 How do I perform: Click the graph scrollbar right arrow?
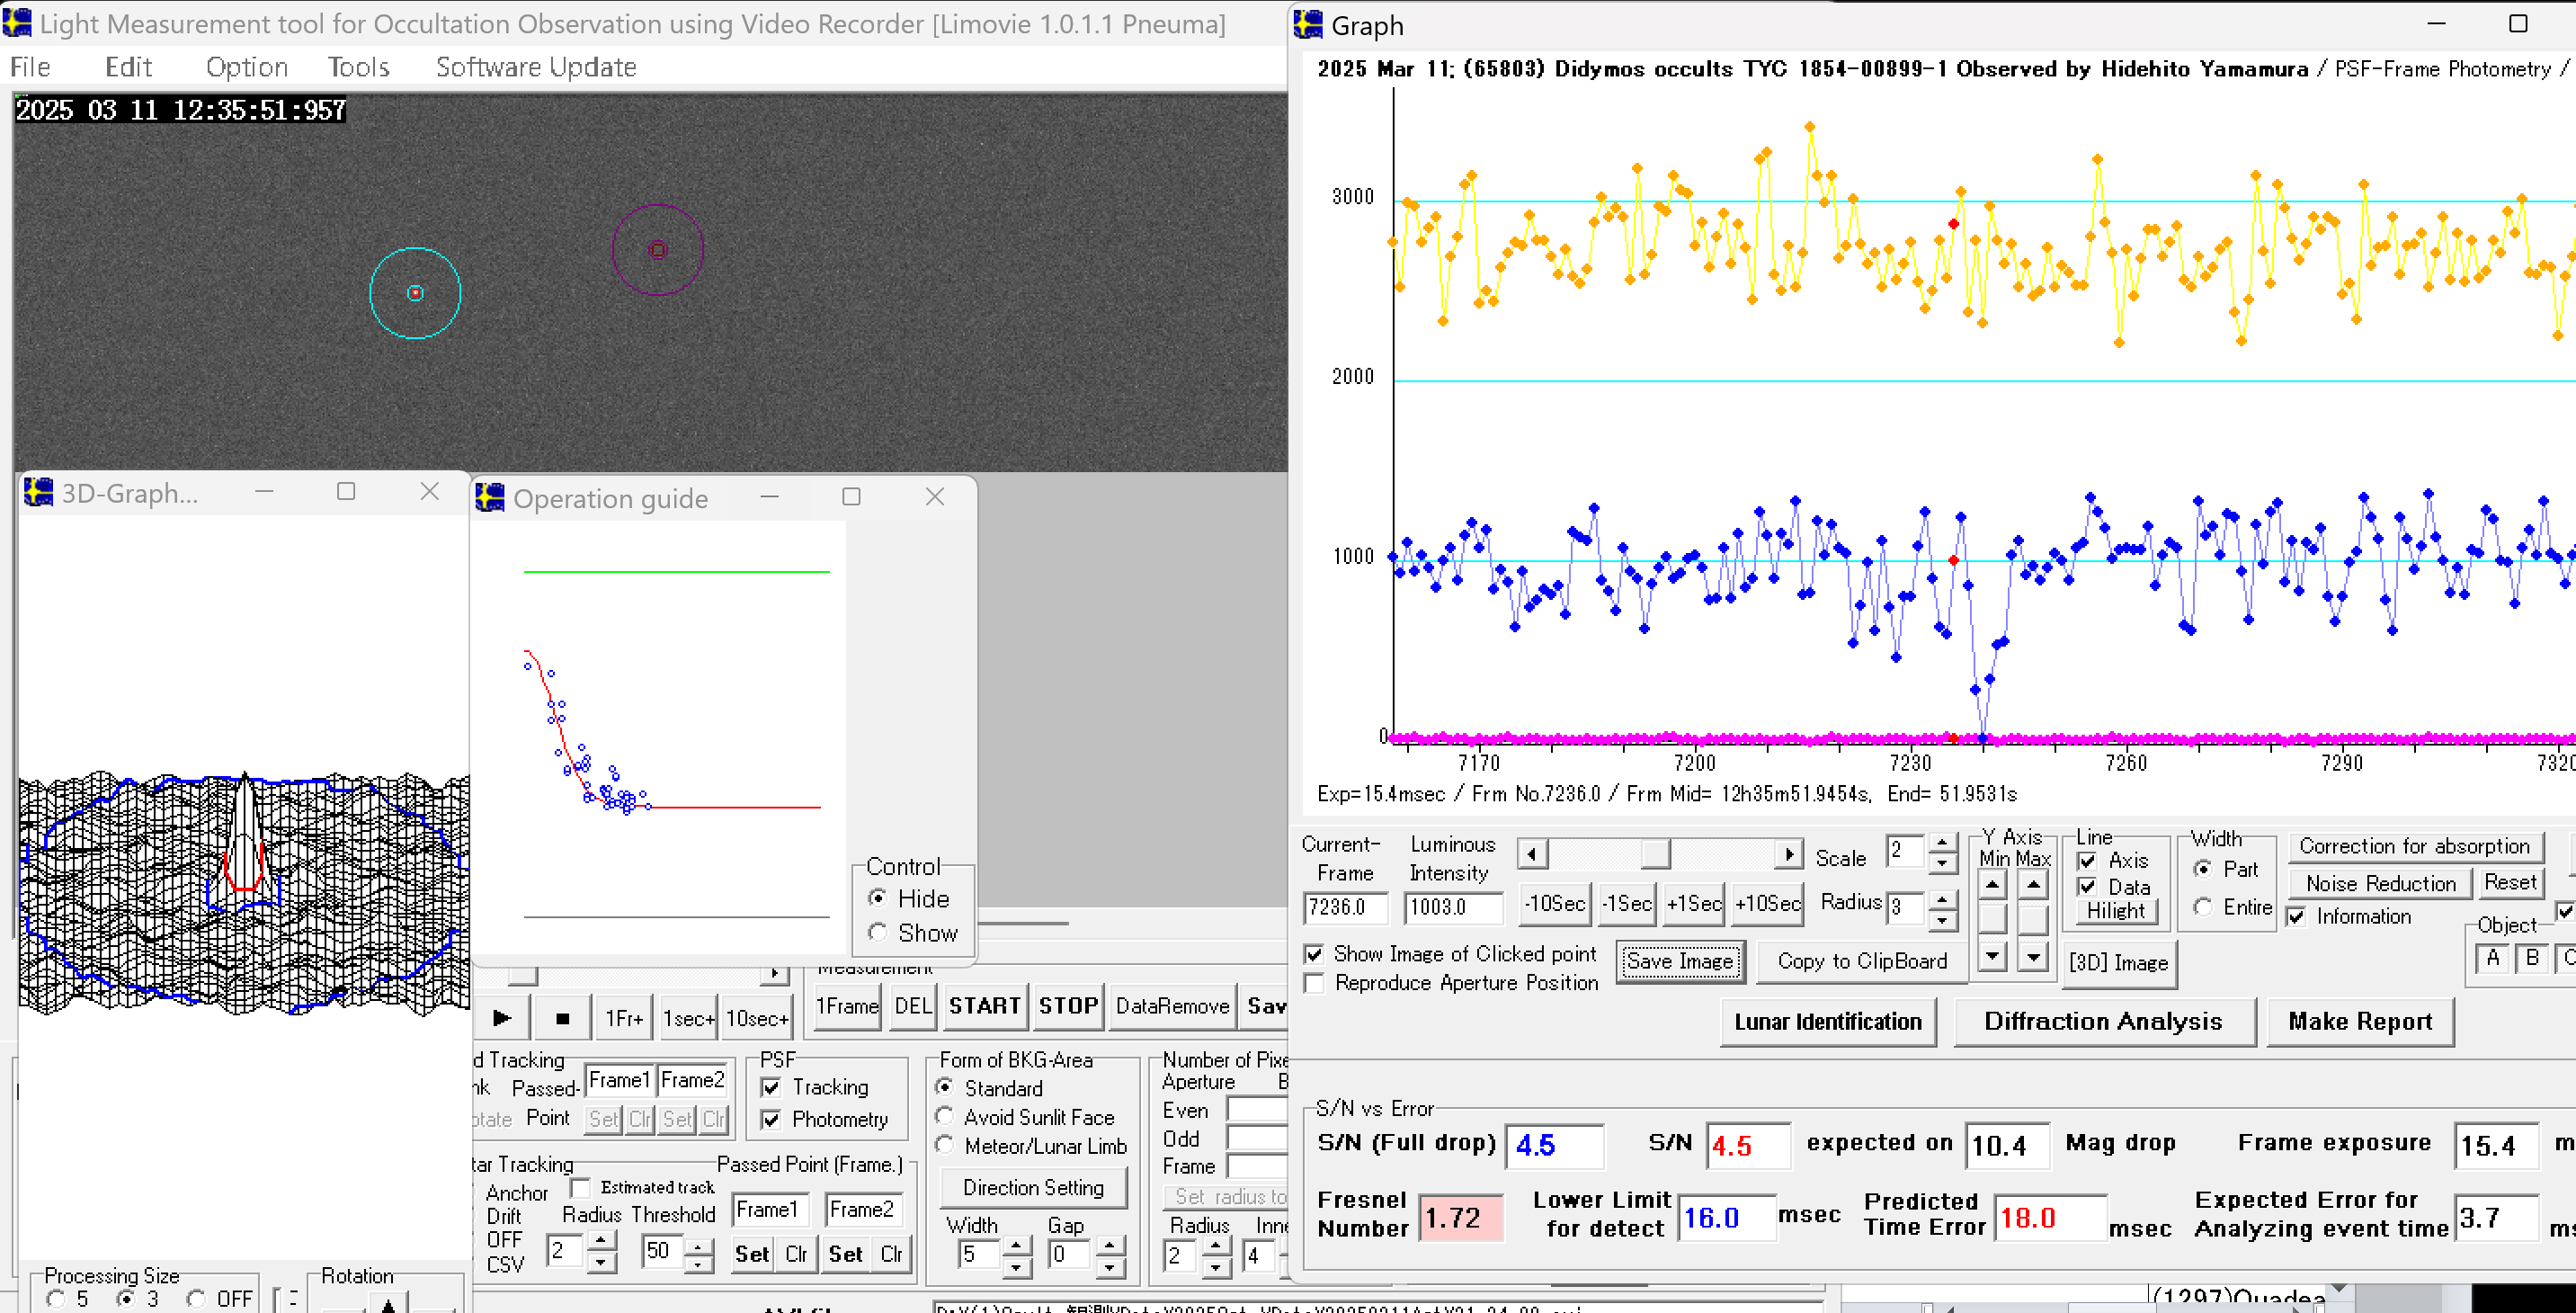pos(1789,854)
